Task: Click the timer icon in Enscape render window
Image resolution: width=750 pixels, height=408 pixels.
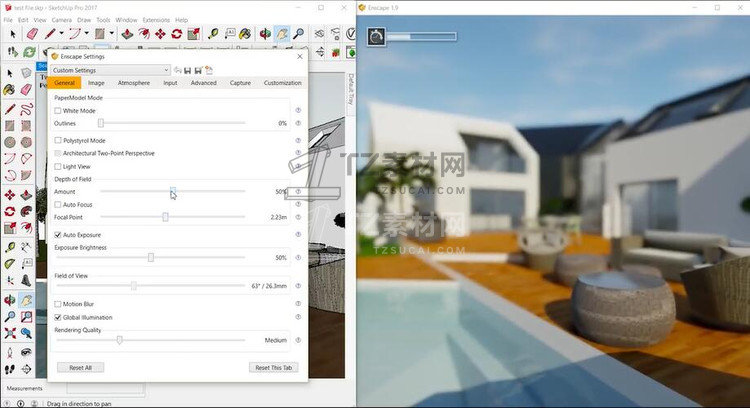Action: 376,36
